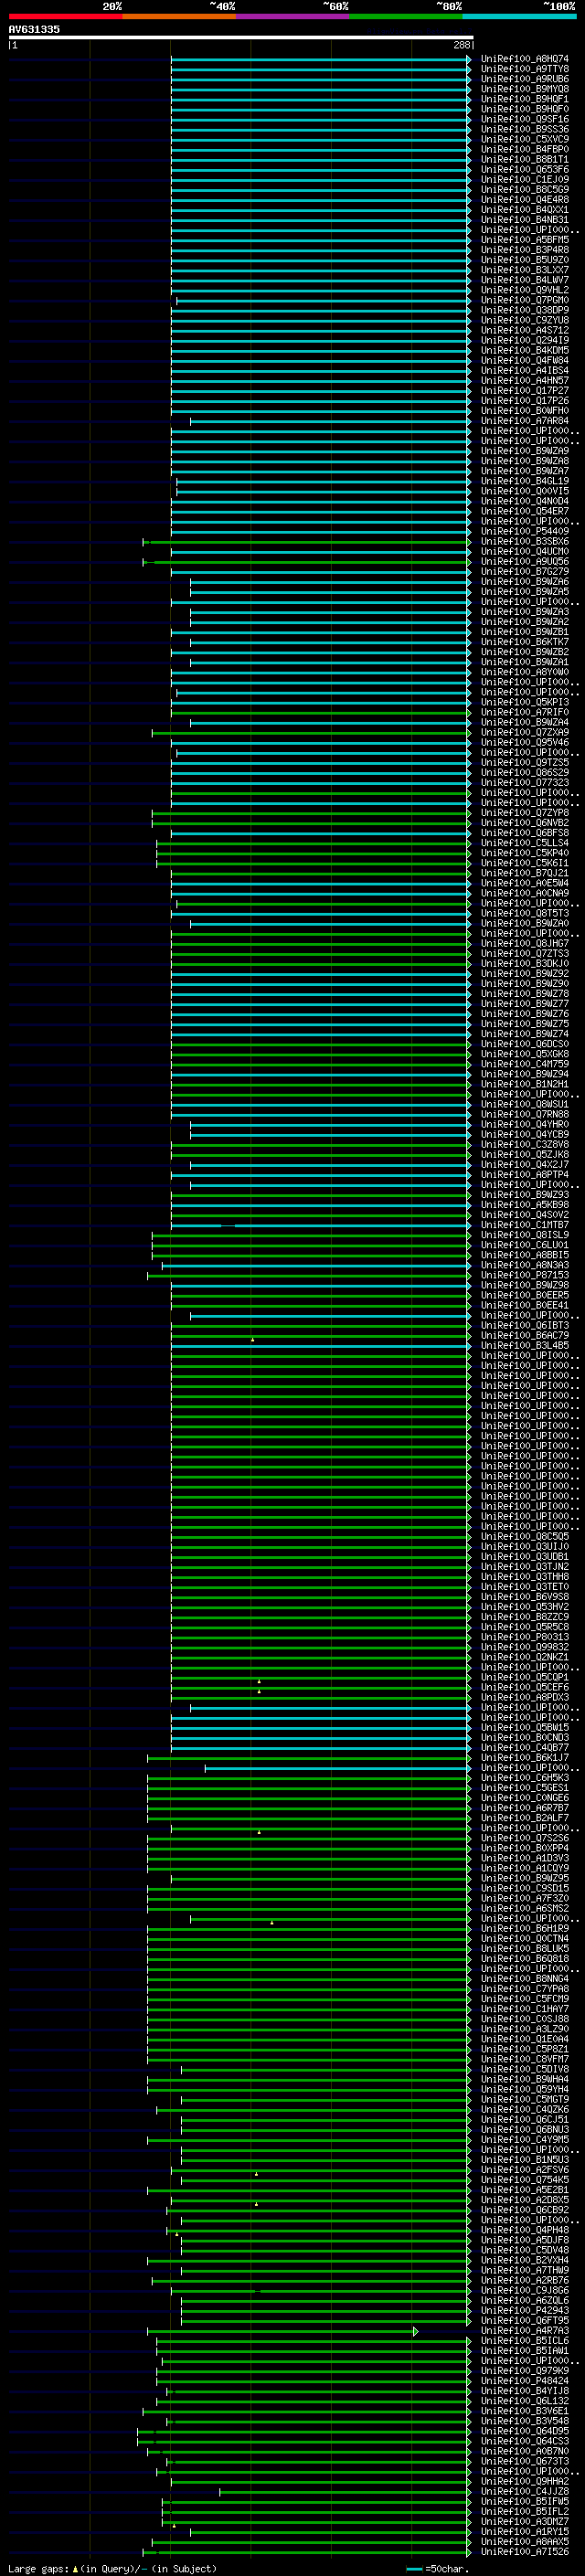This screenshot has height=2576, width=585.
Task: Select the query label AV631335
Action: [34, 29]
